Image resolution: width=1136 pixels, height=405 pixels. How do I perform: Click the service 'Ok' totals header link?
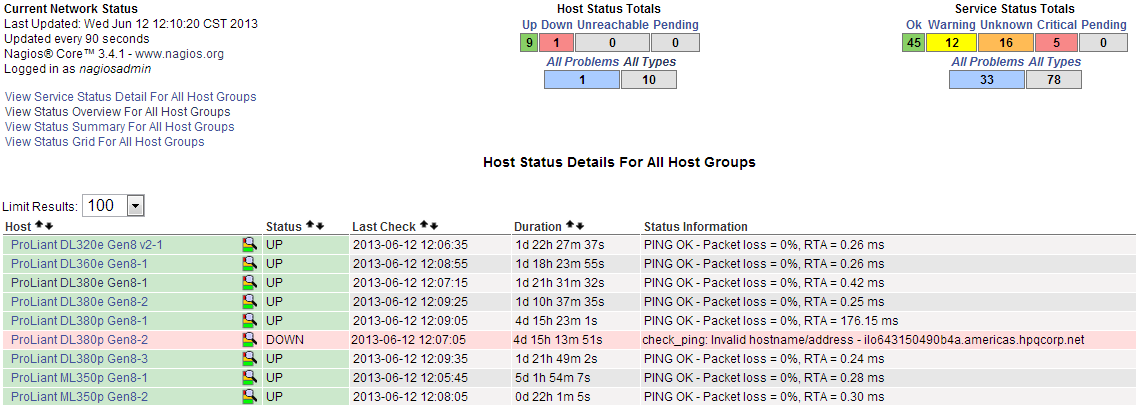[914, 25]
